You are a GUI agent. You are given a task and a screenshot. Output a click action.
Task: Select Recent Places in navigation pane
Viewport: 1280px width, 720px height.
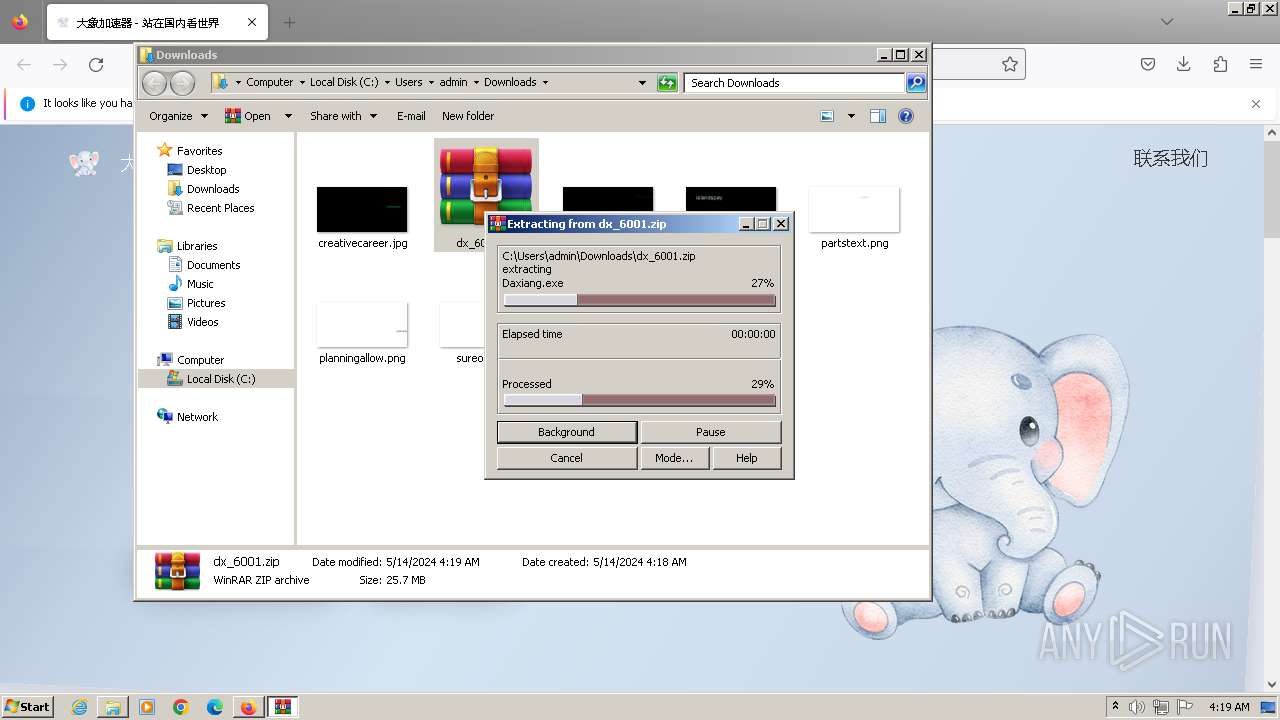click(220, 208)
